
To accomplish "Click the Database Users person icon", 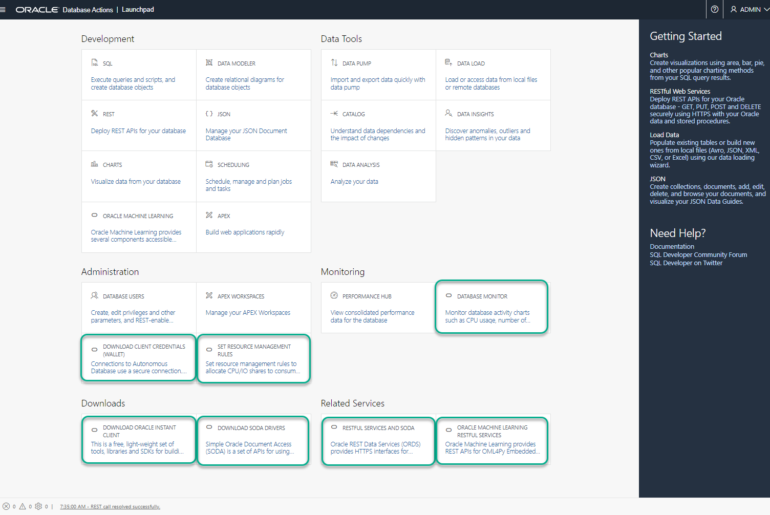I will [94, 296].
